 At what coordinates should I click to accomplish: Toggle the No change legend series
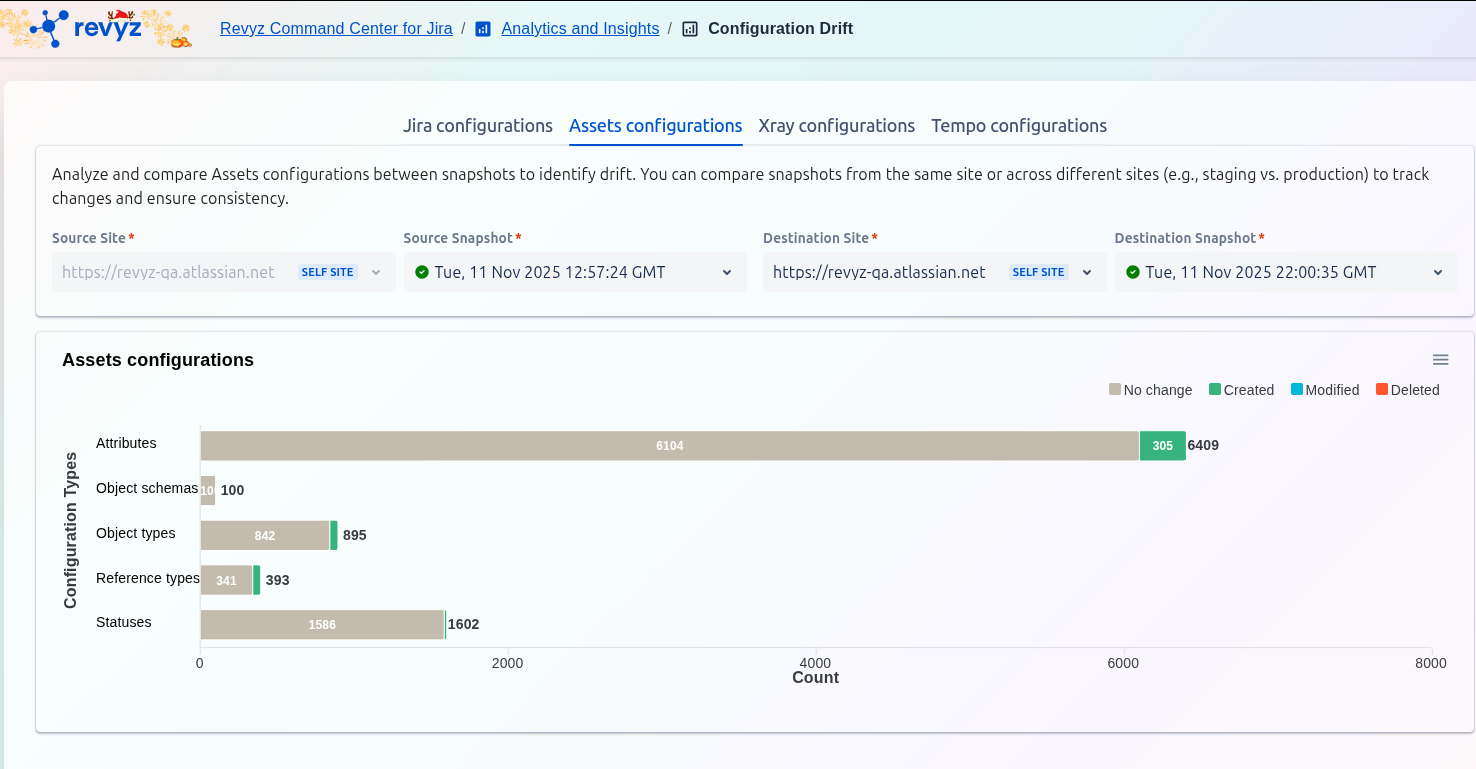pos(1150,390)
